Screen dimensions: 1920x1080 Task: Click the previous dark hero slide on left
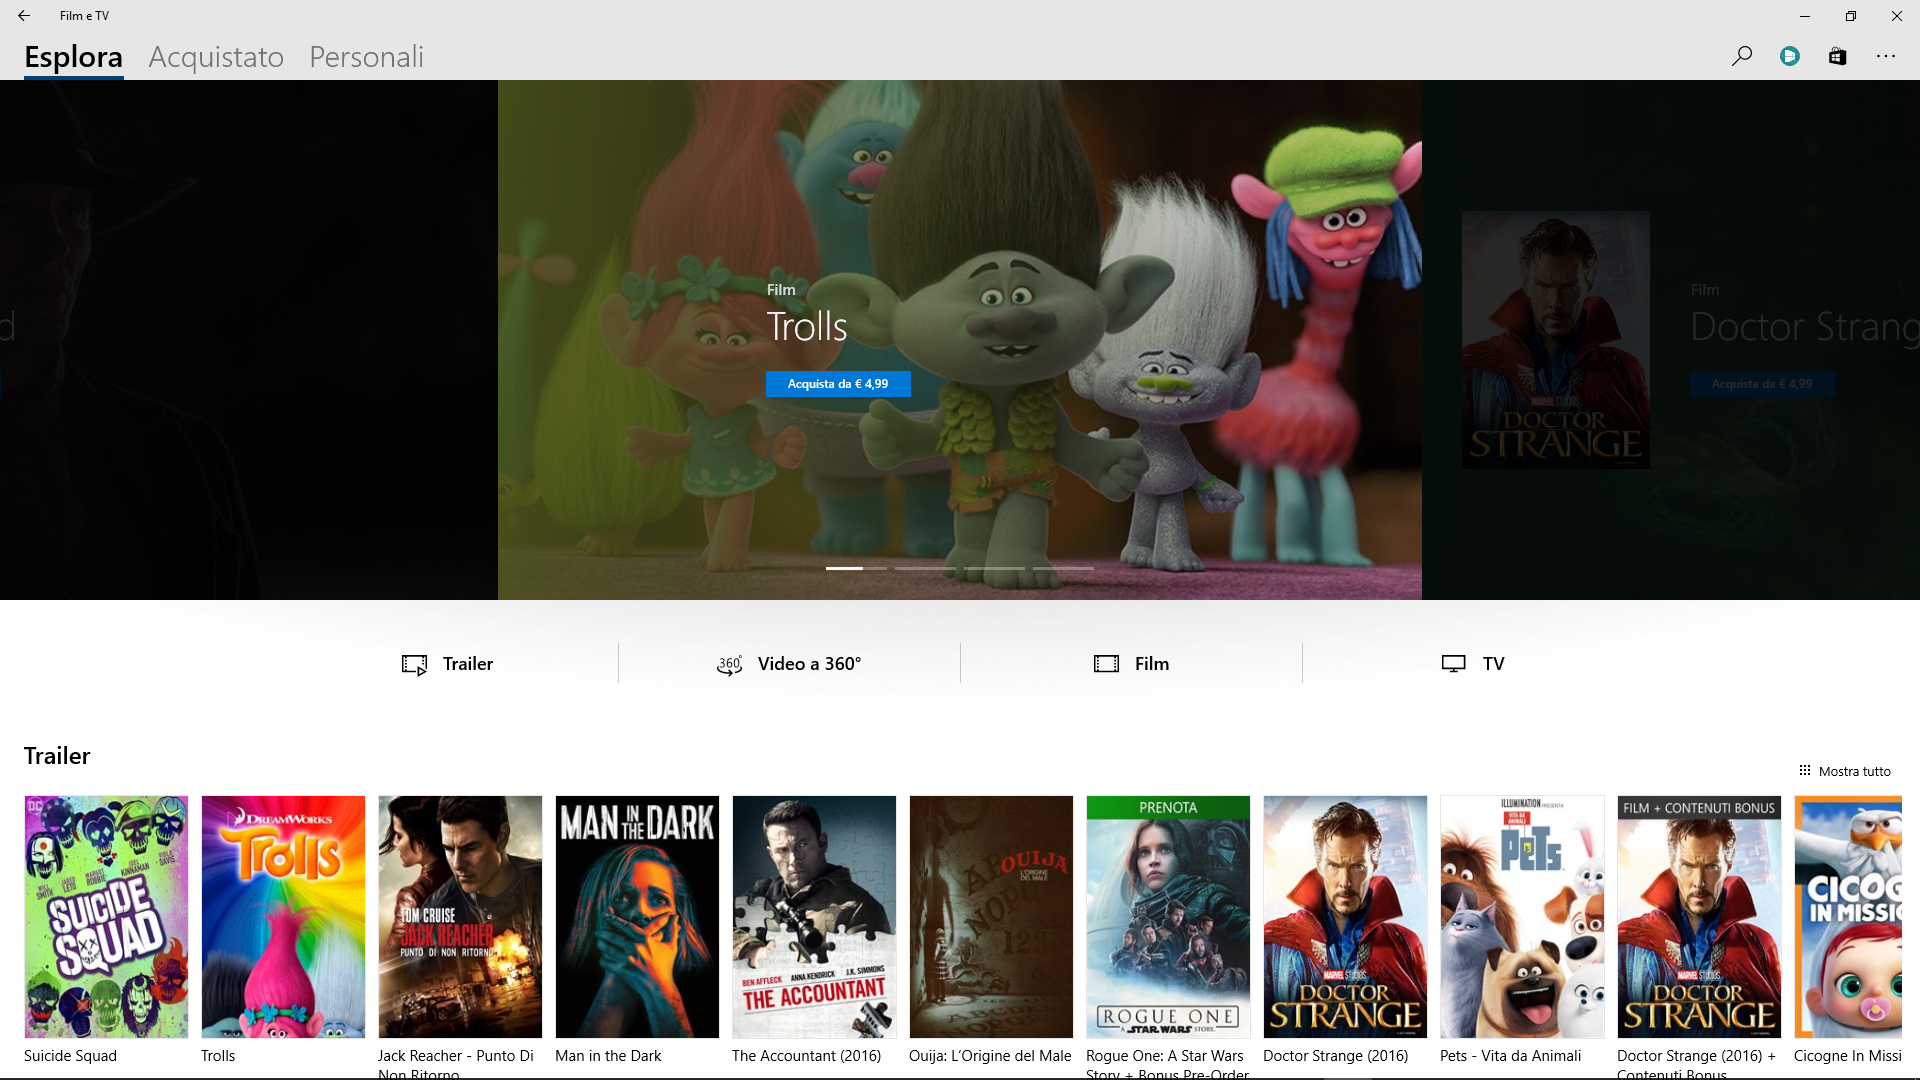248,340
